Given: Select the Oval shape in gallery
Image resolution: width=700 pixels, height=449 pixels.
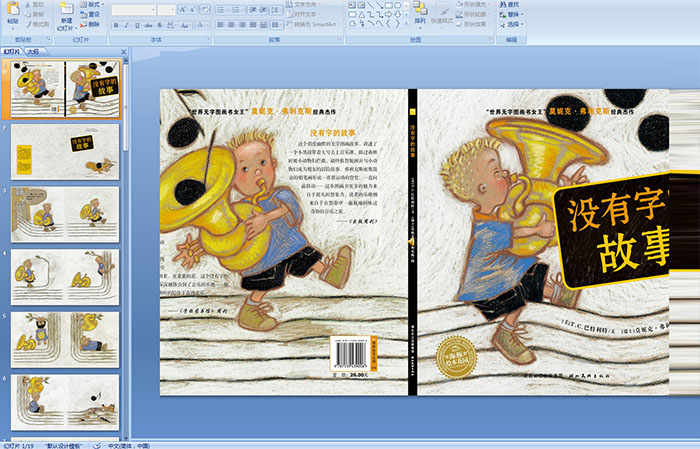Looking at the screenshot, I should pyautogui.click(x=397, y=5).
